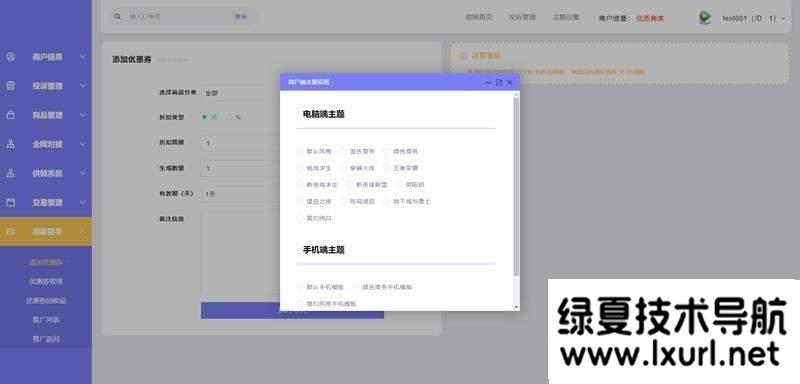Select the 元 discount type radio
Screen dimensions: 800x384
click(x=205, y=117)
